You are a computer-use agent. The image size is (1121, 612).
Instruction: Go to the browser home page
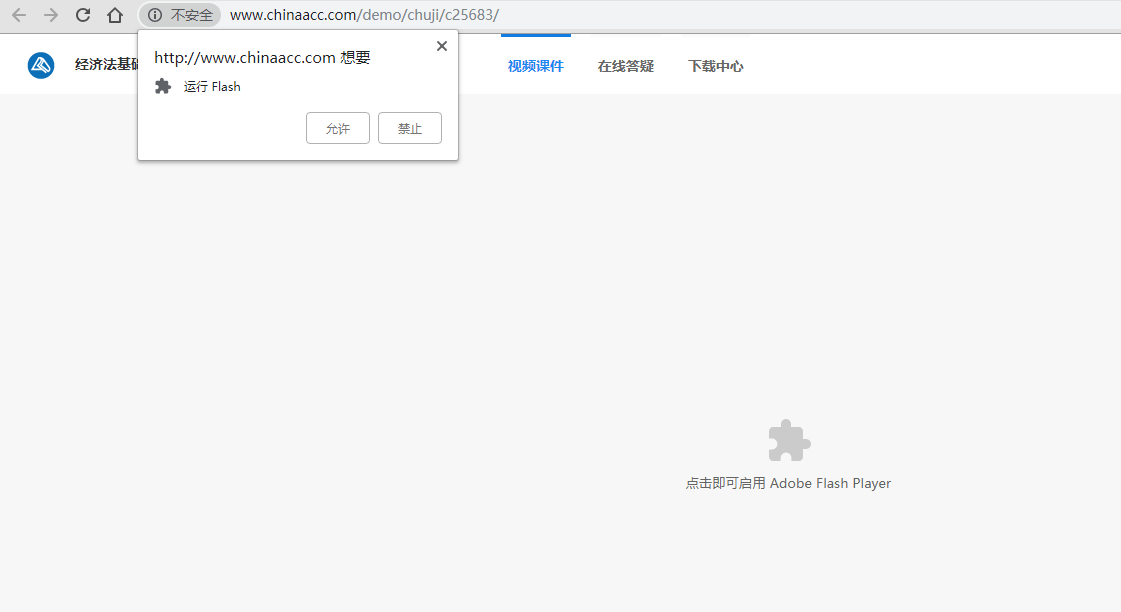tap(115, 15)
